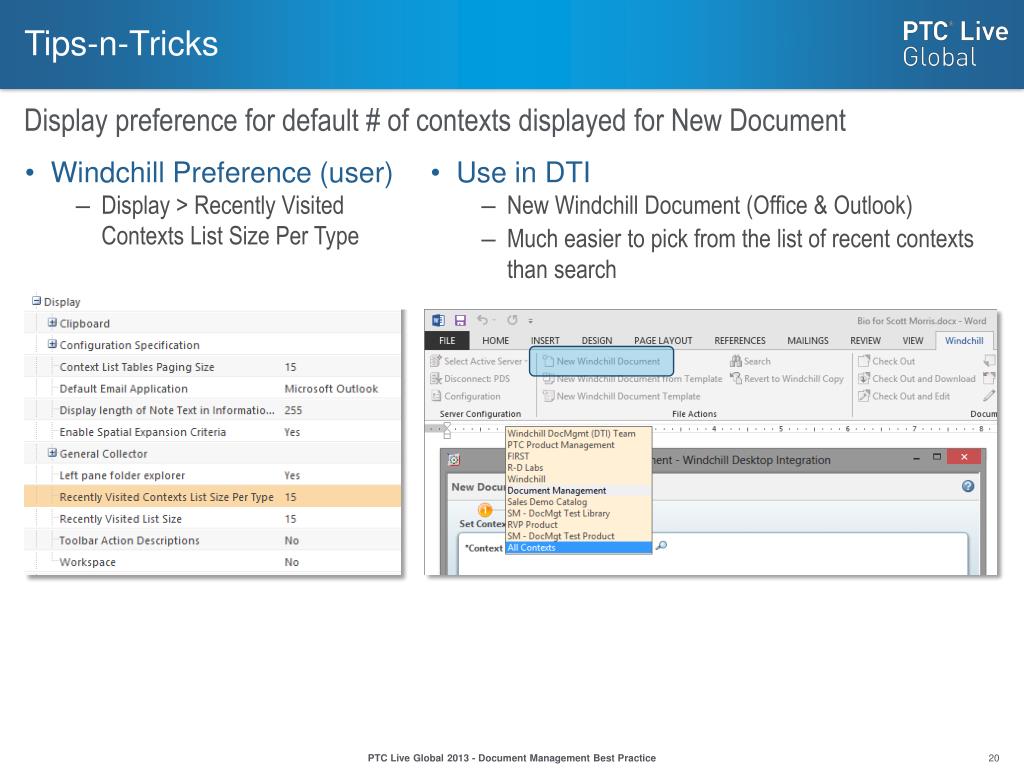Screen dimensions: 1024x768
Task: Switch to the VIEW tab
Action: (x=913, y=341)
